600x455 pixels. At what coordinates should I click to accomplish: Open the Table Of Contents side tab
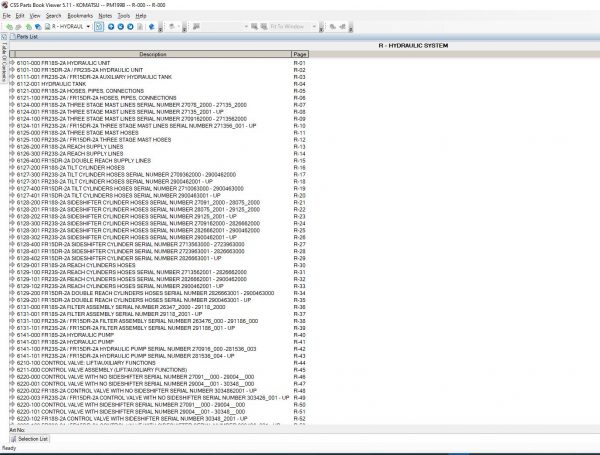[4, 61]
